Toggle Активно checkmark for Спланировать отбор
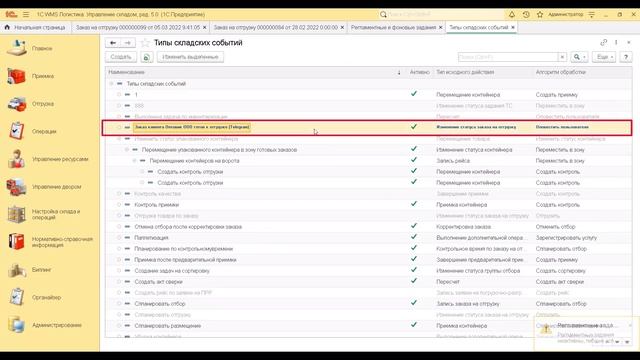The image size is (640, 360). (414, 303)
